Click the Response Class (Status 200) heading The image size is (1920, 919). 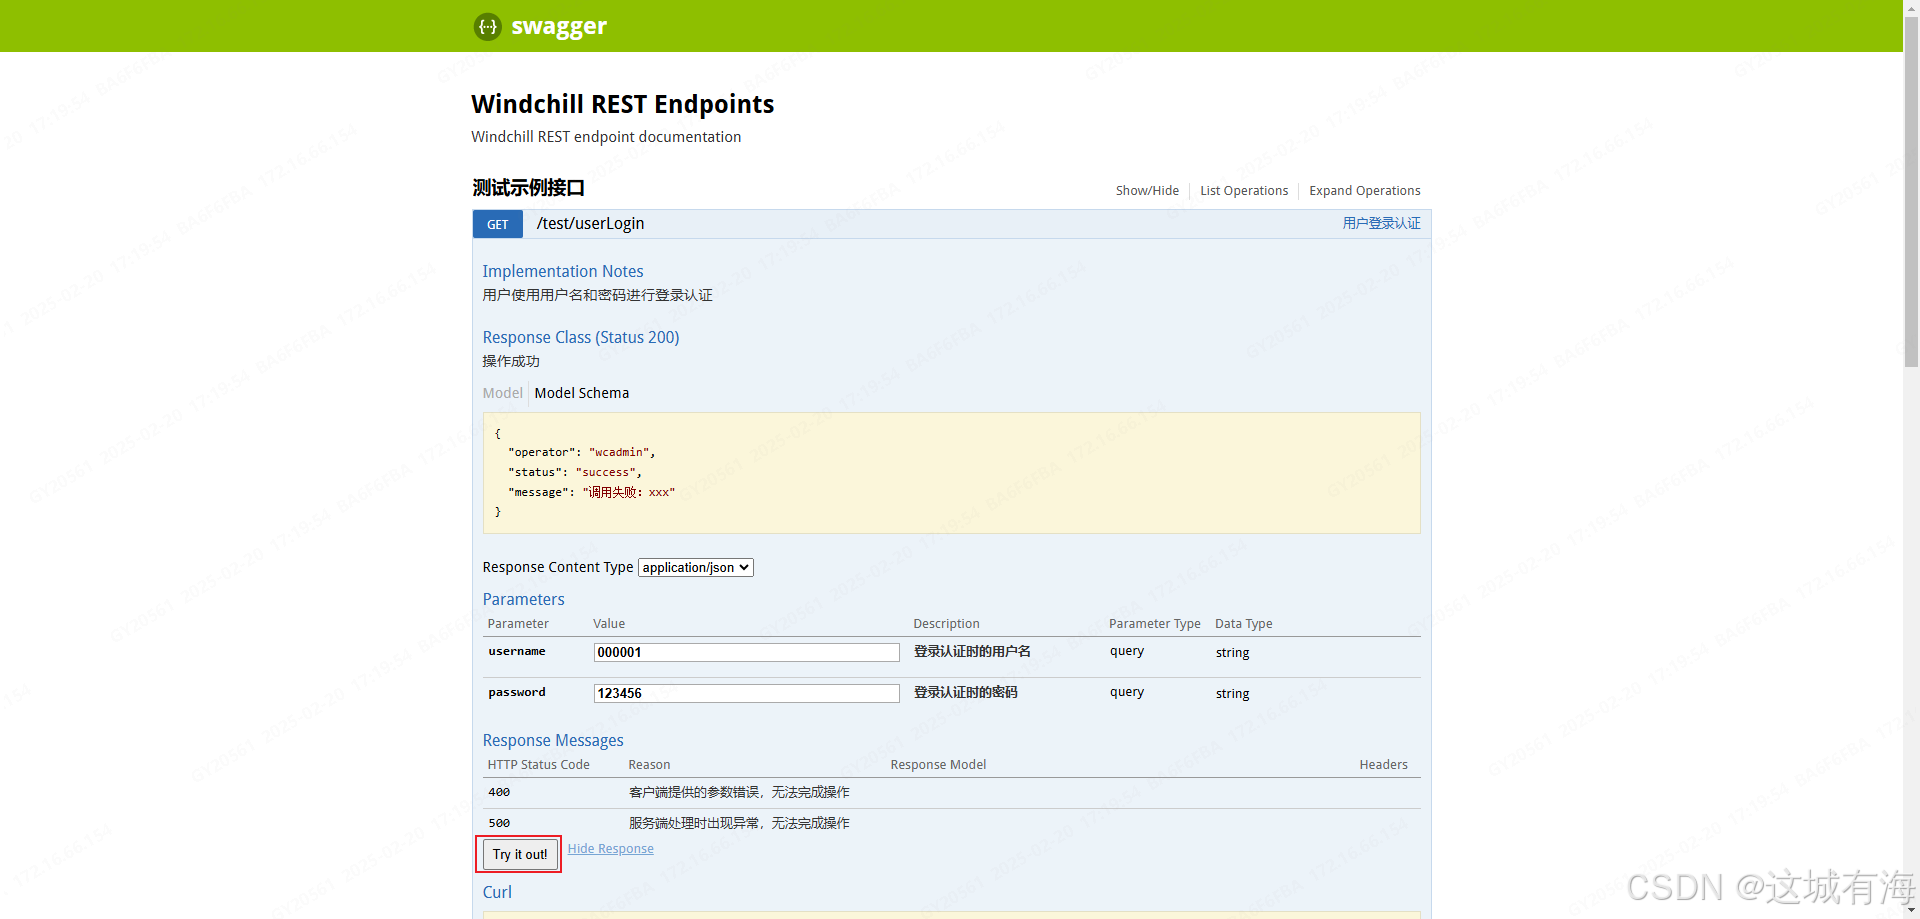point(581,337)
